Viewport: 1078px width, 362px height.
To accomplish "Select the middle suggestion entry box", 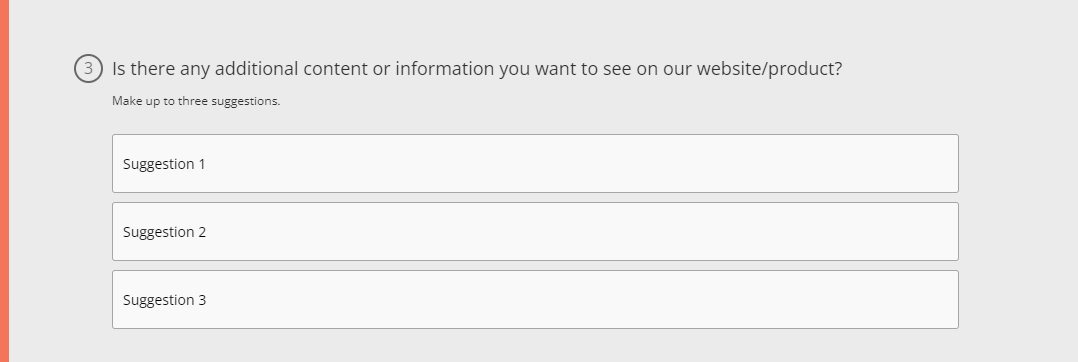I will (535, 231).
